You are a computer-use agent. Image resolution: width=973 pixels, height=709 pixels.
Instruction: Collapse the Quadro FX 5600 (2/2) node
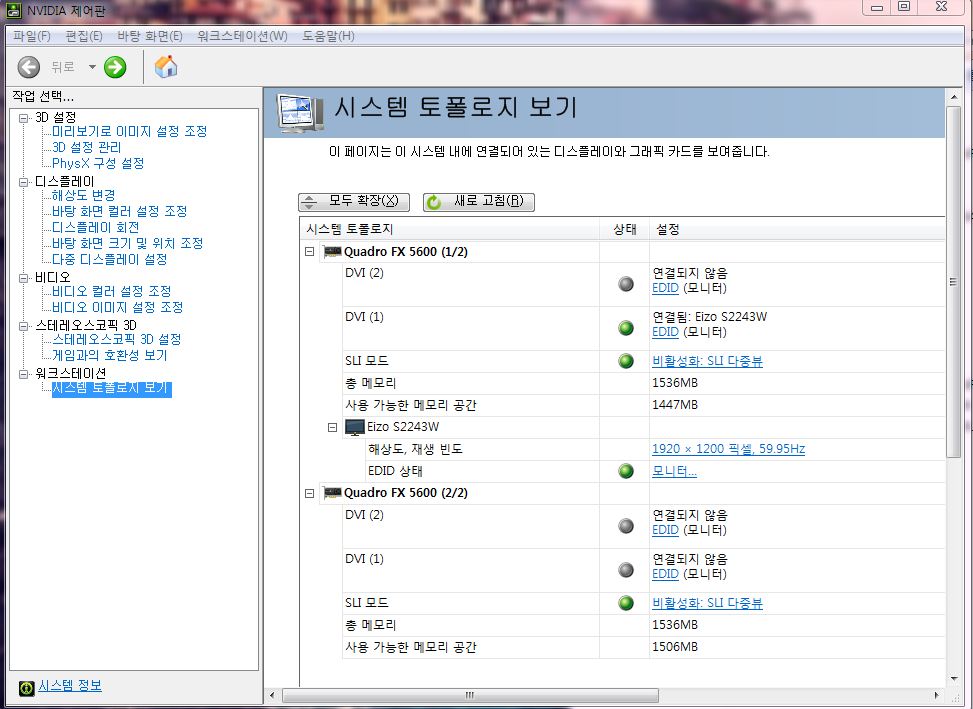click(x=310, y=493)
